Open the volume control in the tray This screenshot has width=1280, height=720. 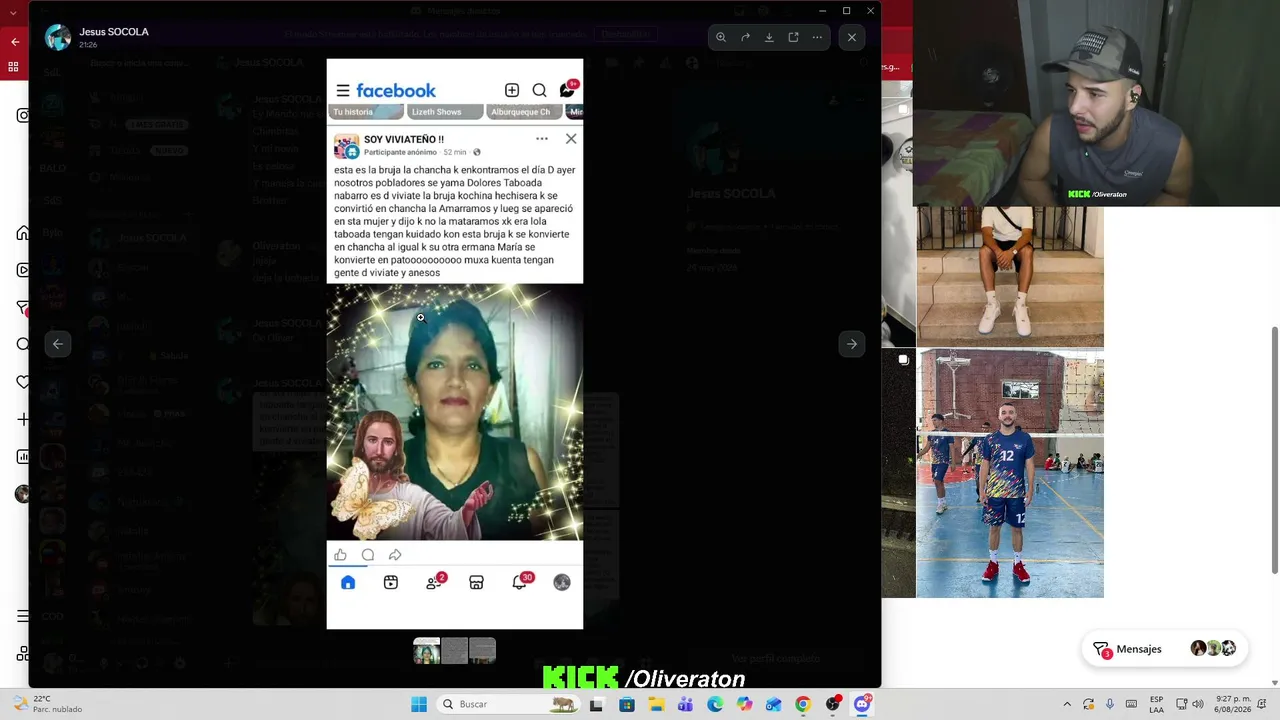click(1198, 704)
